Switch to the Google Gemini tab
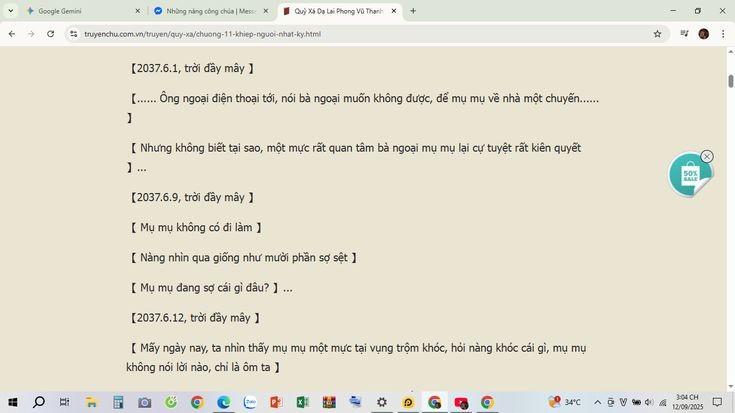The height and width of the screenshot is (413, 735). tap(75, 11)
